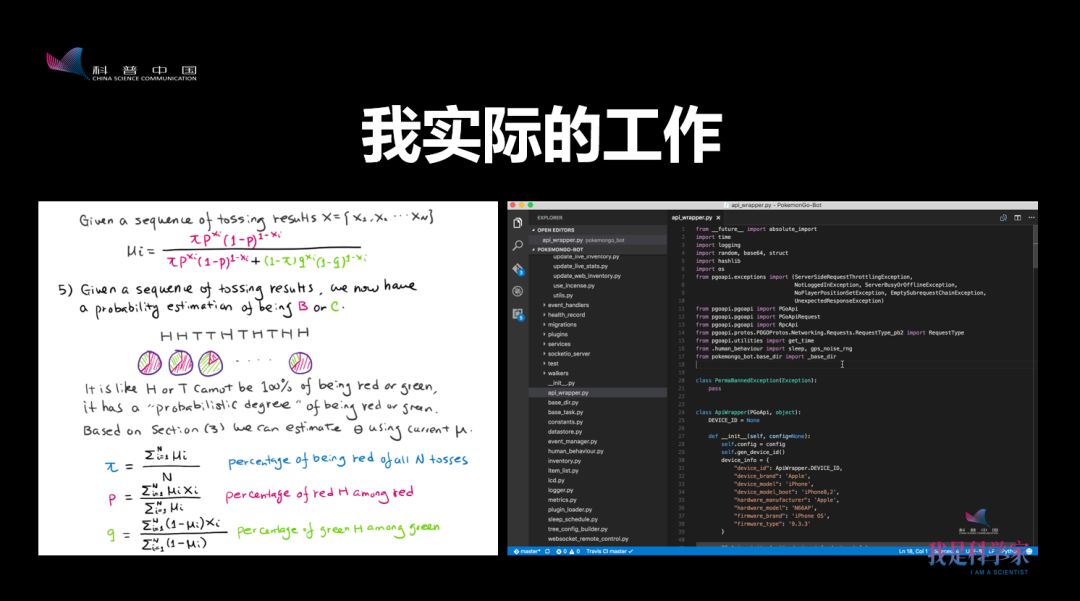Viewport: 1080px width, 601px height.
Task: Click the 'class PermaBannedException' definition line
Action: [x=756, y=380]
